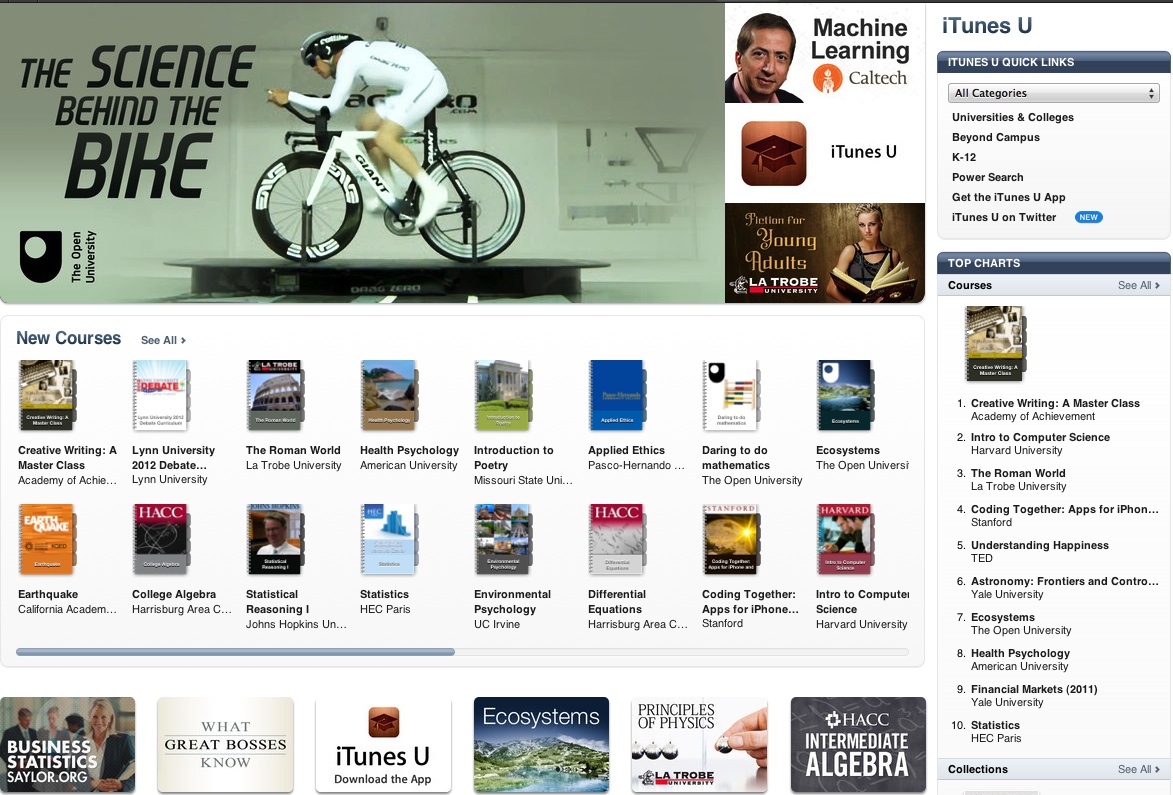Open the iTunes U on Twitter link
The image size is (1173, 795).
click(x=1004, y=218)
